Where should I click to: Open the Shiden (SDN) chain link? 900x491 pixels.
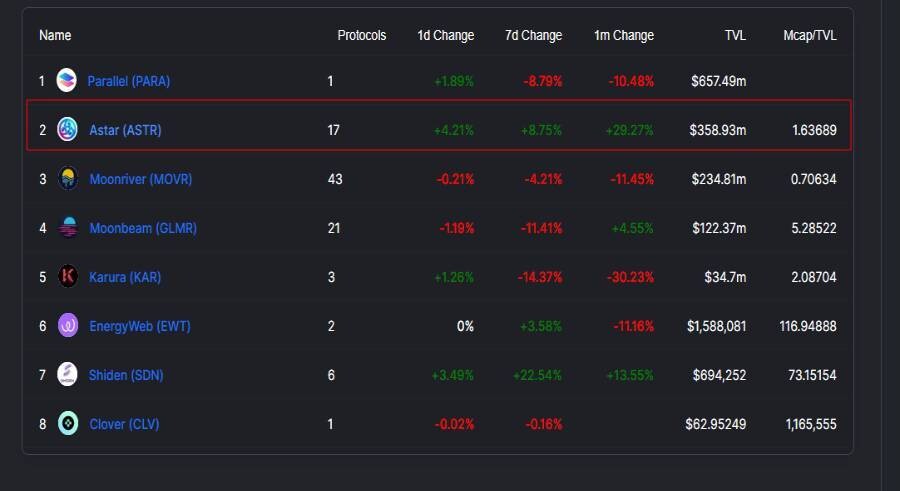coord(126,375)
